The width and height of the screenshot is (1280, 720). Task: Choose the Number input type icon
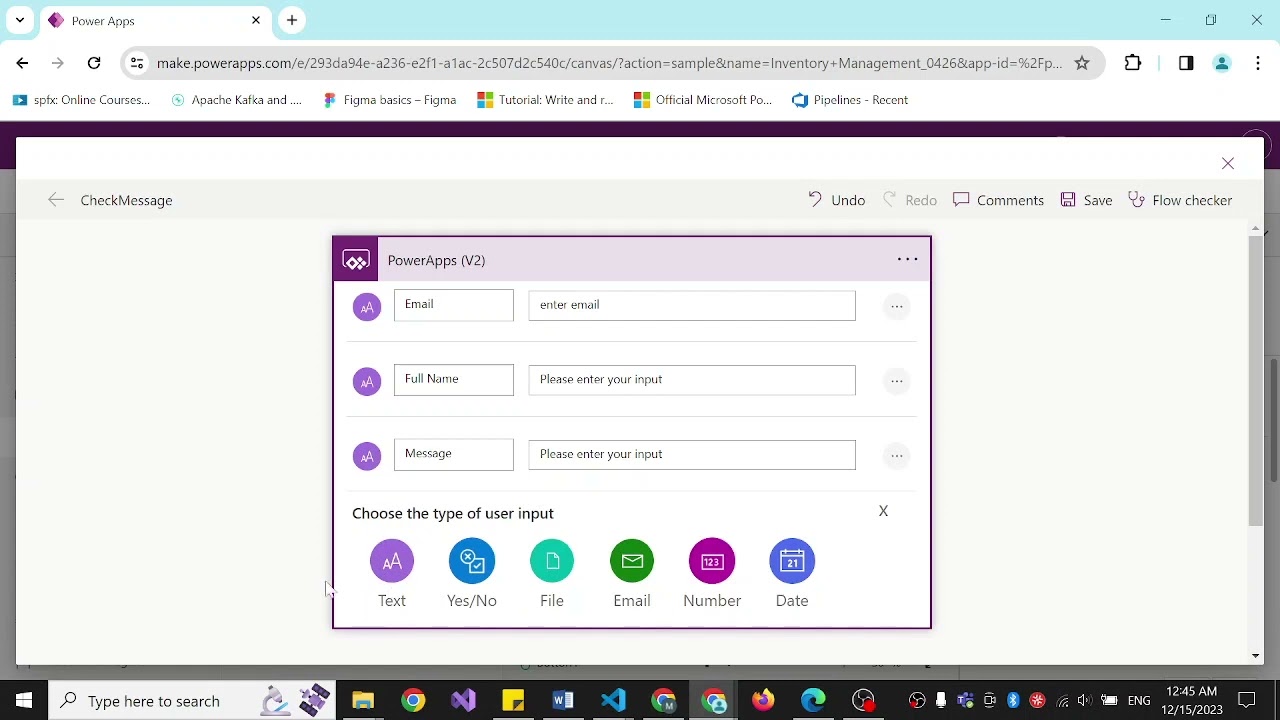(712, 561)
